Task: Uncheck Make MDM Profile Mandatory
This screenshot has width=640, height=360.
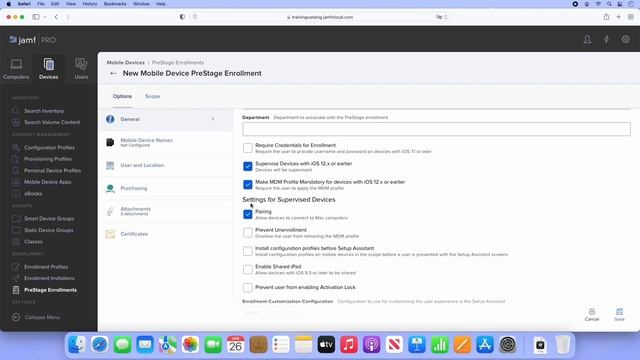Action: coord(248,184)
